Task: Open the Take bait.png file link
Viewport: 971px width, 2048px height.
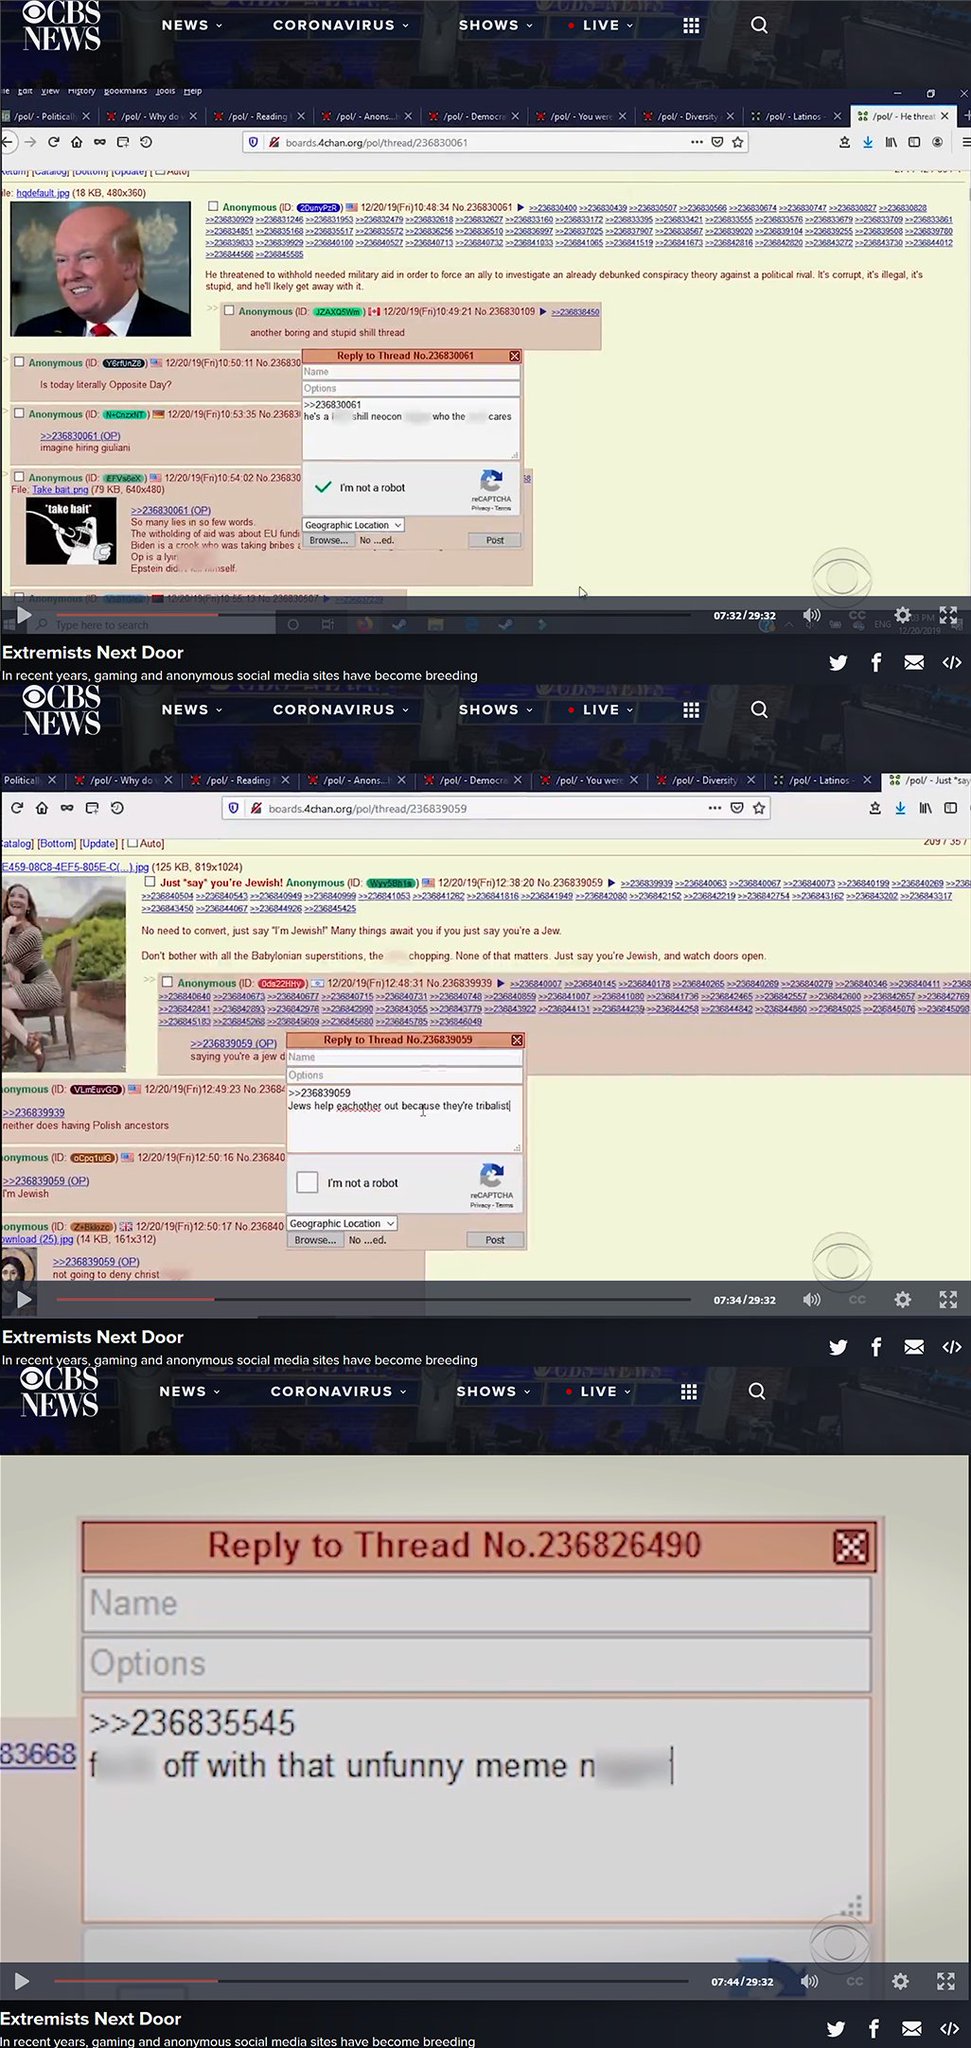Action: (59, 490)
